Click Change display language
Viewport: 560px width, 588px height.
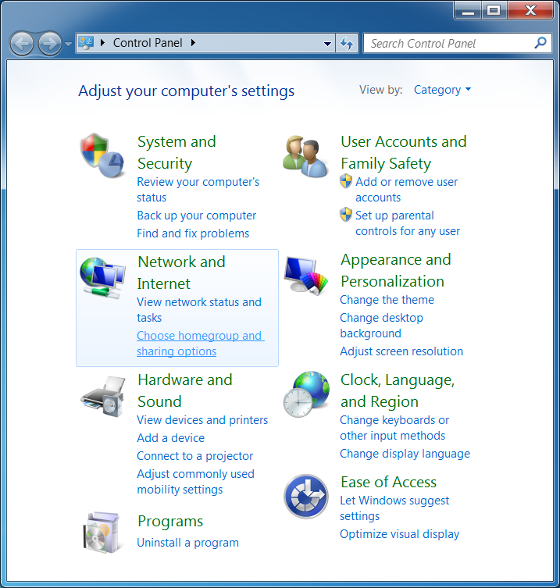pyautogui.click(x=405, y=453)
